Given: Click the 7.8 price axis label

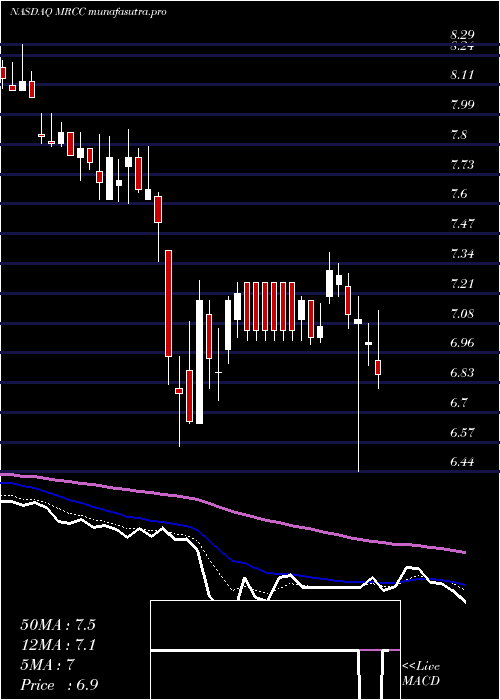Looking at the screenshot, I should 459,134.
